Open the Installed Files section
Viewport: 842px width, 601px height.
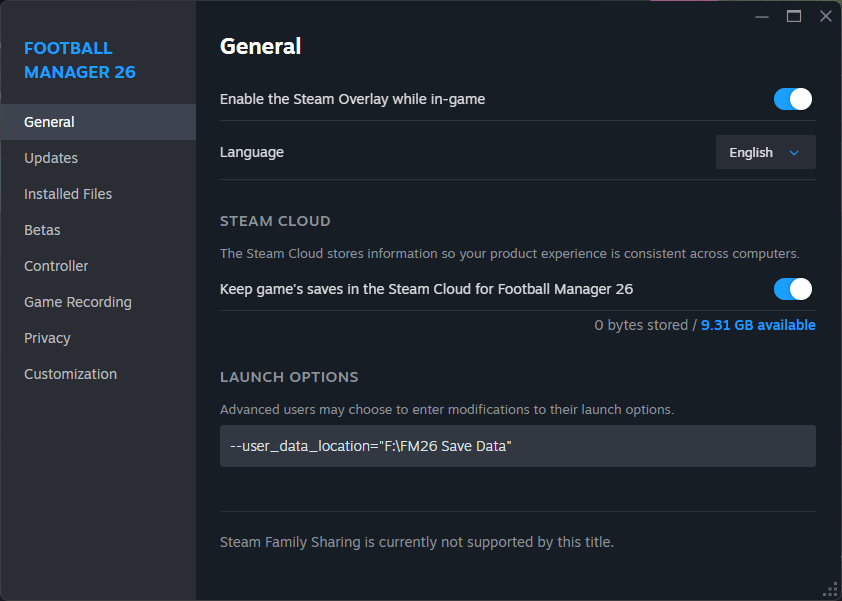coord(68,194)
